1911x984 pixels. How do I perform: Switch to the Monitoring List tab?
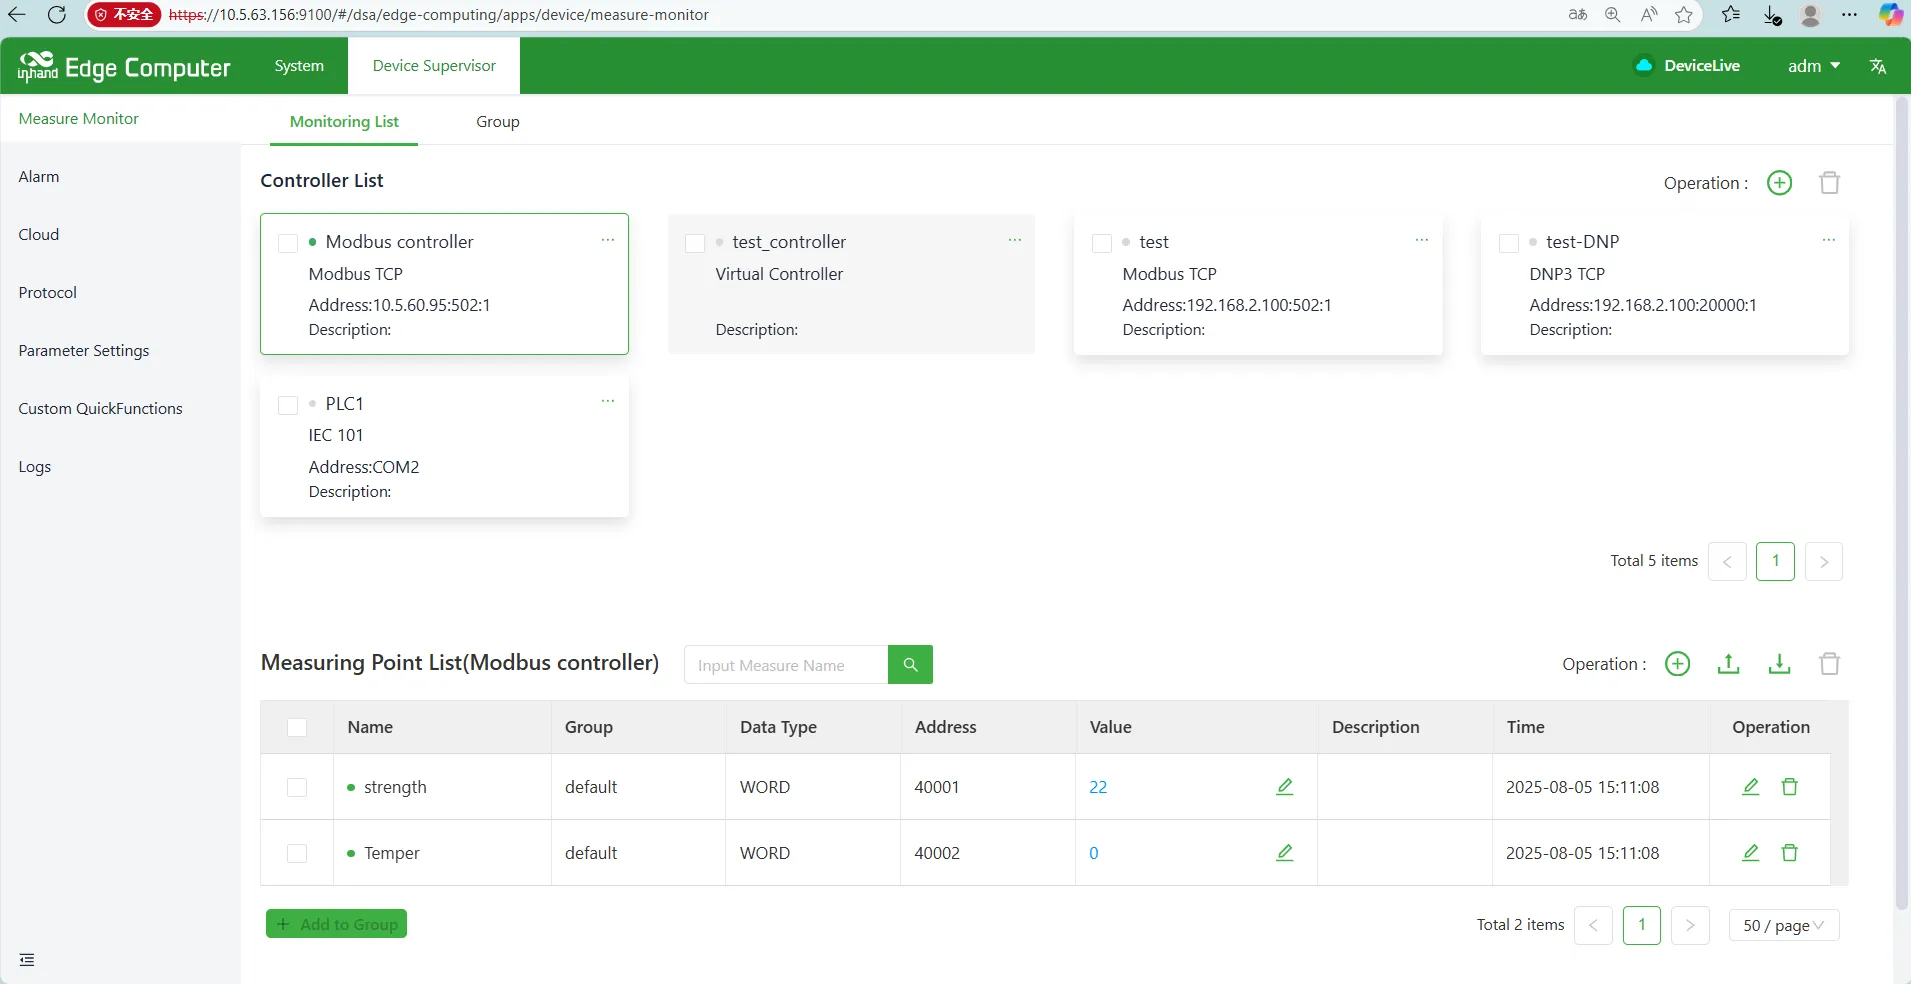tap(344, 122)
